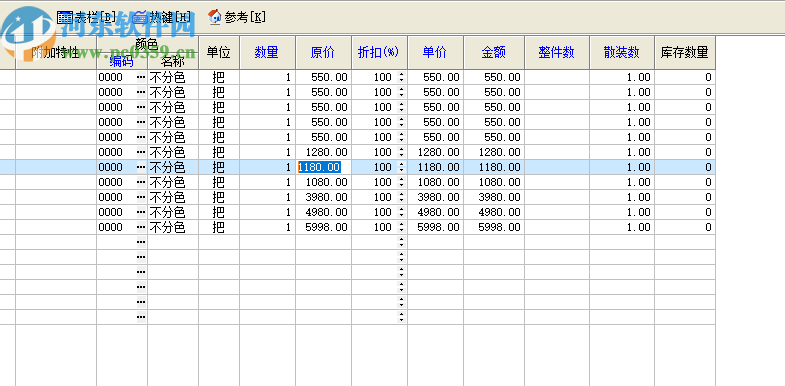Click 数量 1 cell in 4980.00 row
This screenshot has height=386, width=785.
pos(267,212)
